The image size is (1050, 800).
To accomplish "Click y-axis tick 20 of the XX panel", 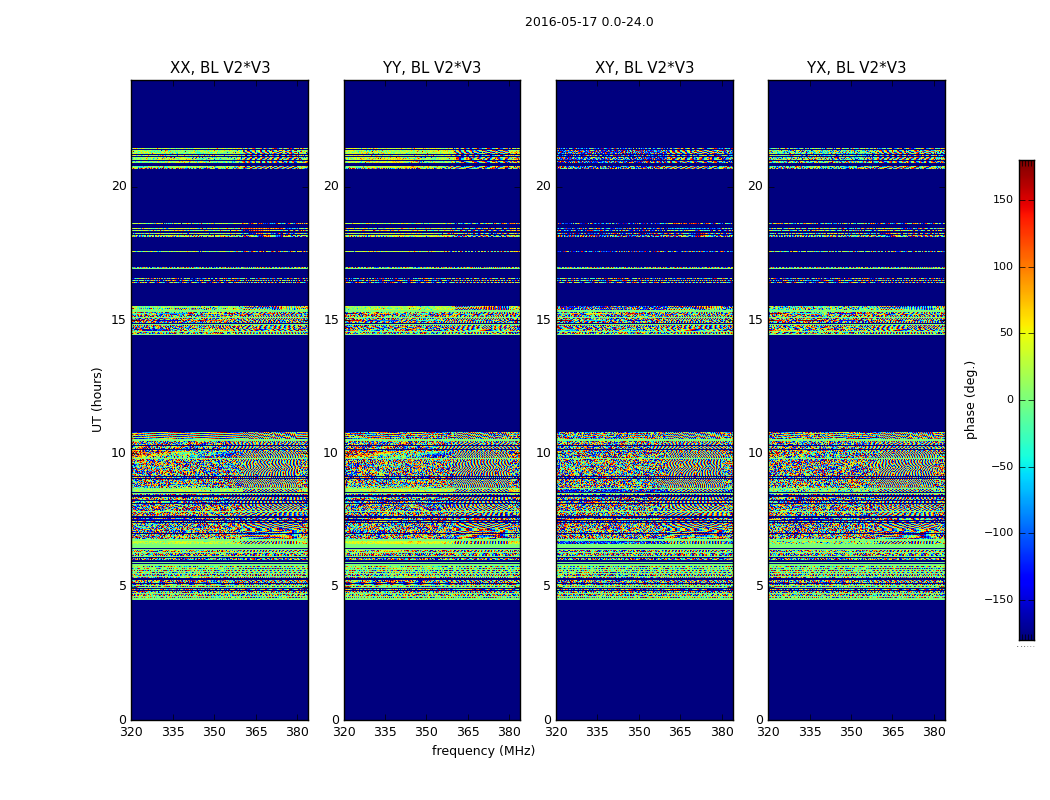I will (119, 186).
